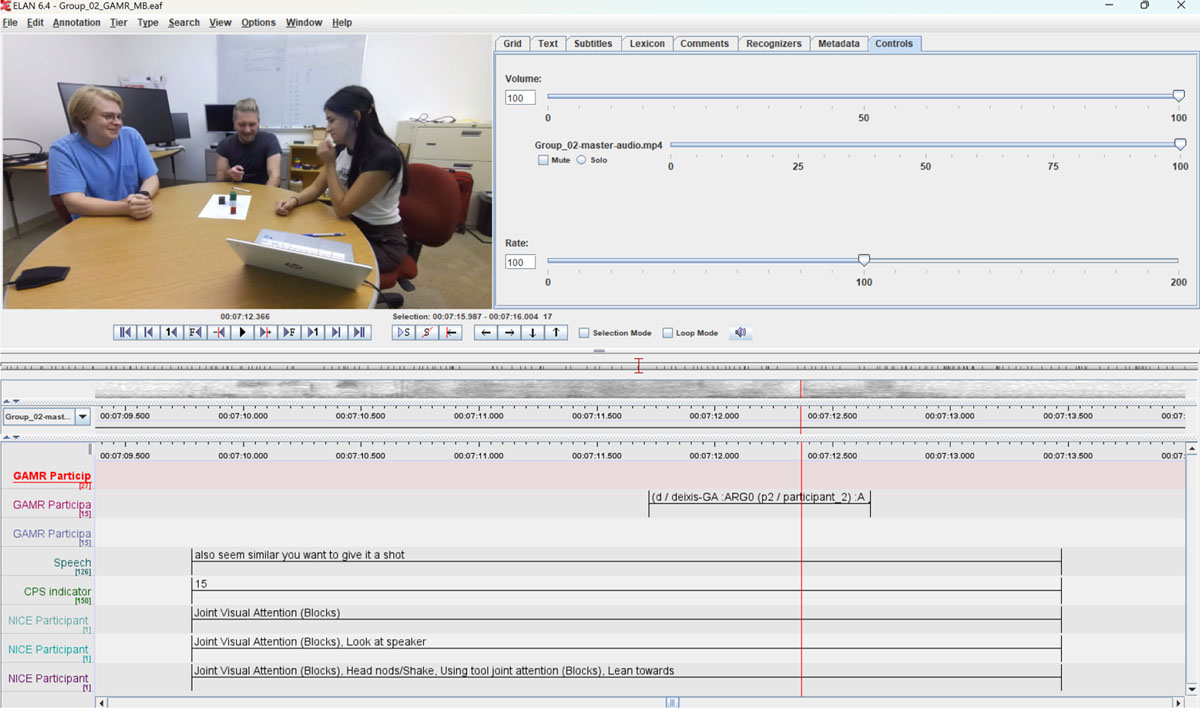Step one frame forward with F-arrow icon
This screenshot has height=708, width=1200.
[289, 332]
